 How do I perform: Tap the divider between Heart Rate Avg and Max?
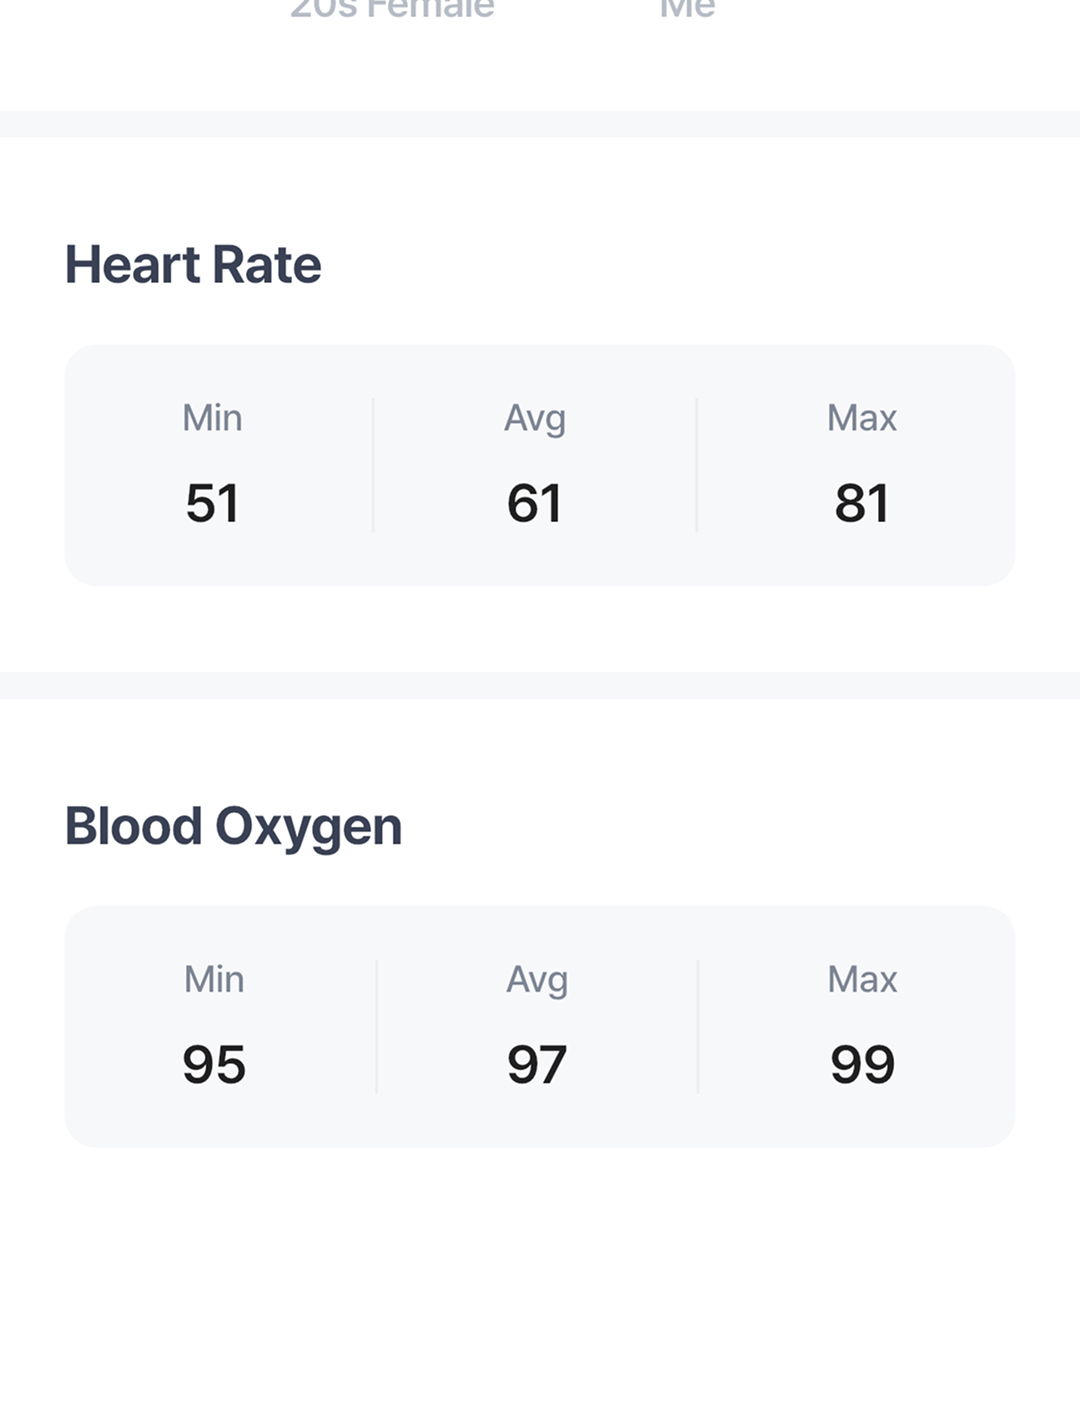[697, 465]
